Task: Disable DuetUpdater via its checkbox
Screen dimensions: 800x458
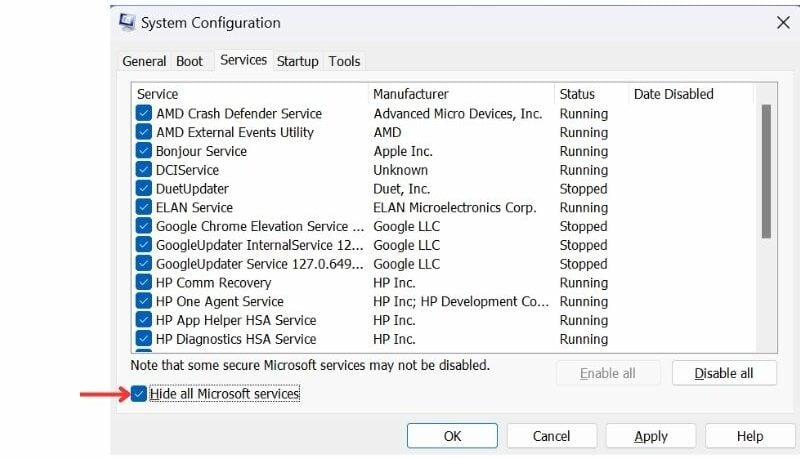Action: [144, 189]
